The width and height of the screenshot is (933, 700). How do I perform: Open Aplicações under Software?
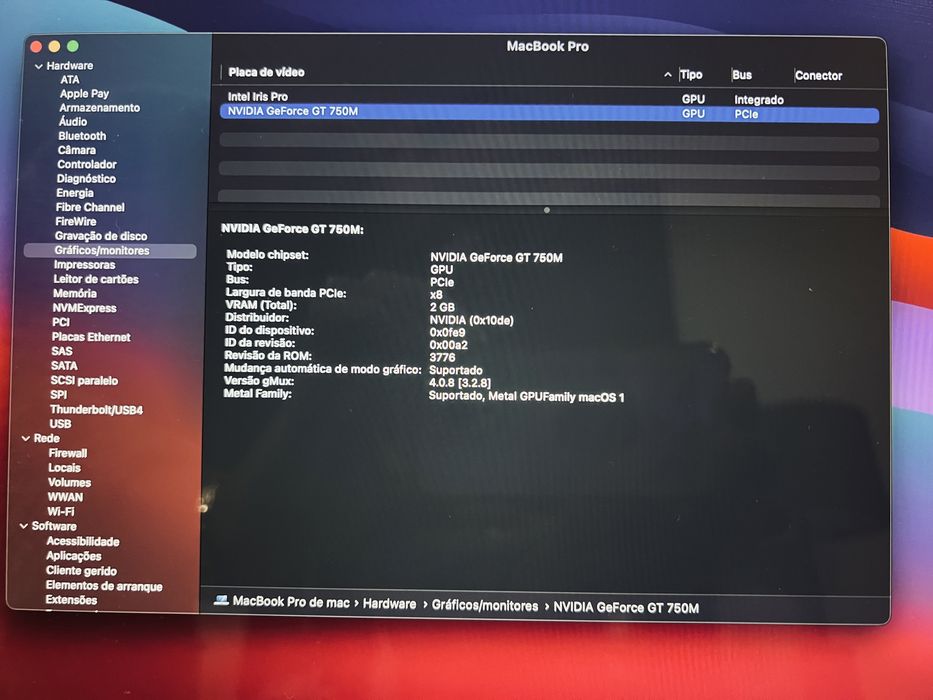[x=74, y=557]
